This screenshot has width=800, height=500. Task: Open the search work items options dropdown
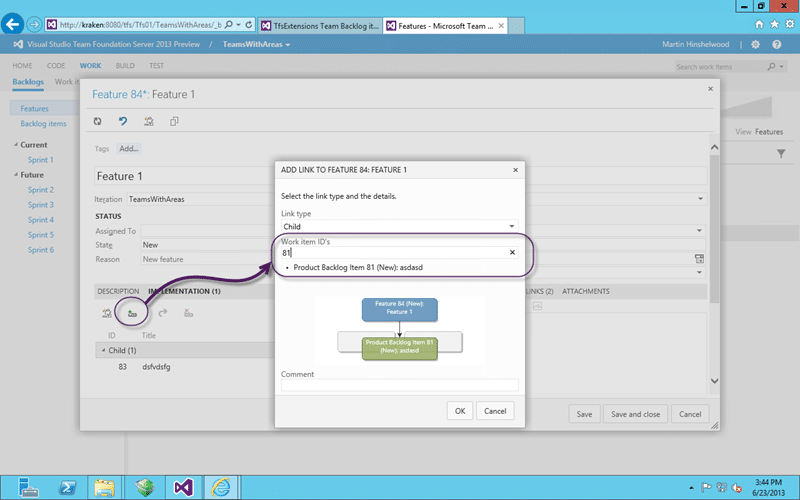(x=782, y=67)
